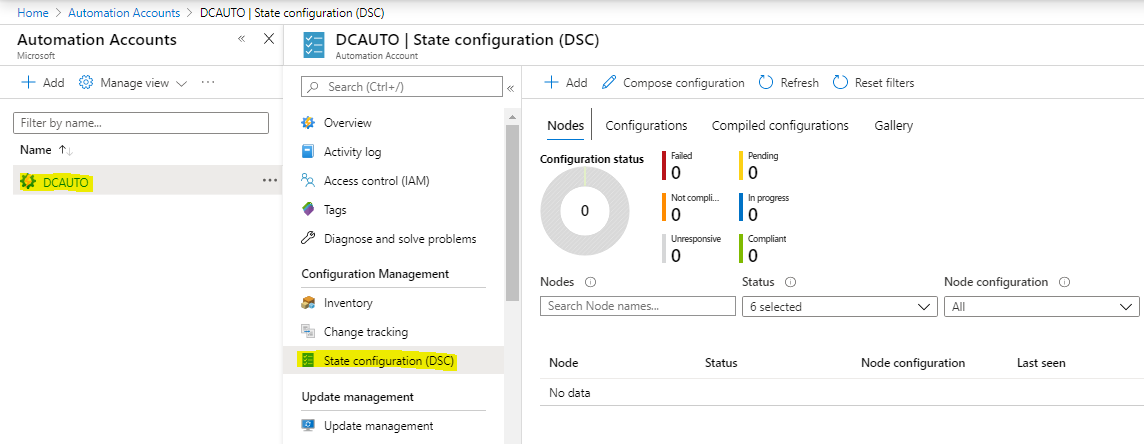
Task: Click the Update management monitor icon
Action: 308,426
